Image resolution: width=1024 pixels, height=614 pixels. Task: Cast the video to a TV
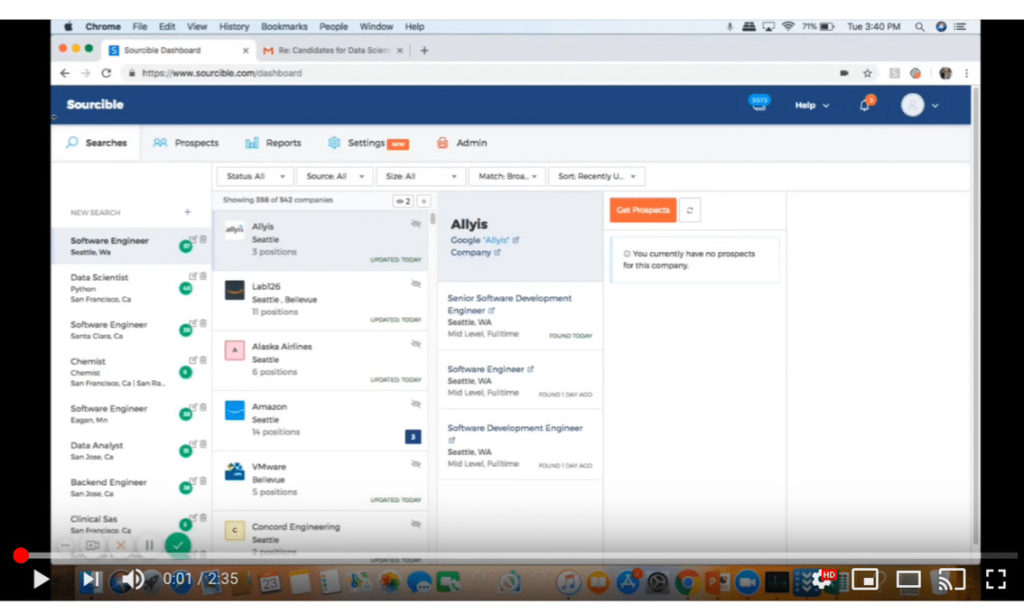tap(952, 579)
